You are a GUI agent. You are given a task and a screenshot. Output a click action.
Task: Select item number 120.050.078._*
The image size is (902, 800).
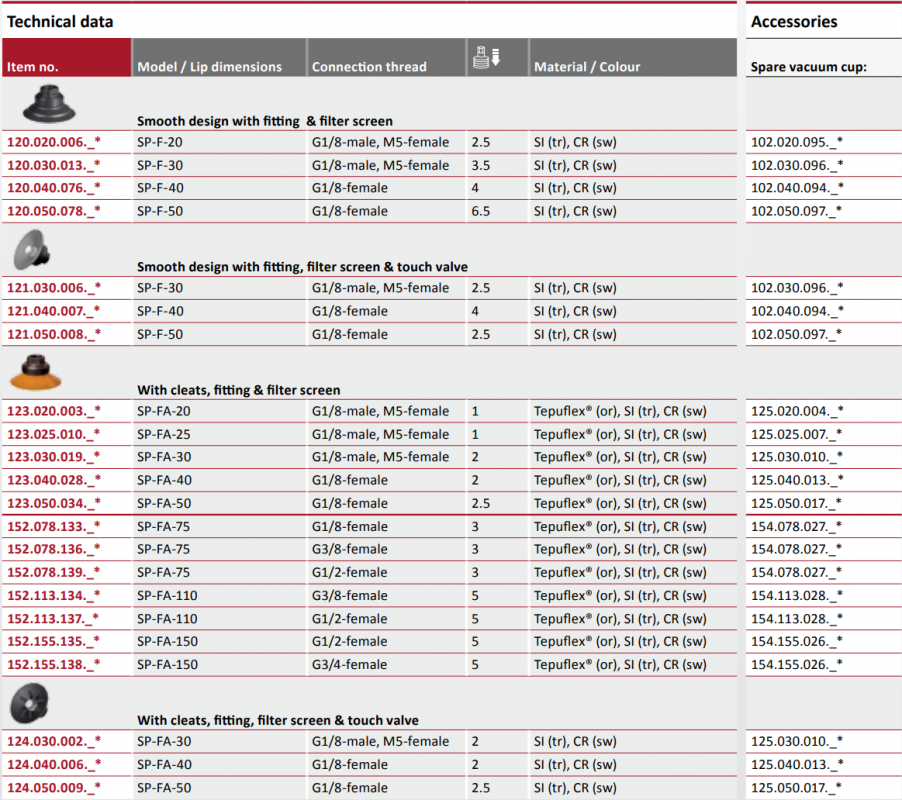(x=53, y=211)
